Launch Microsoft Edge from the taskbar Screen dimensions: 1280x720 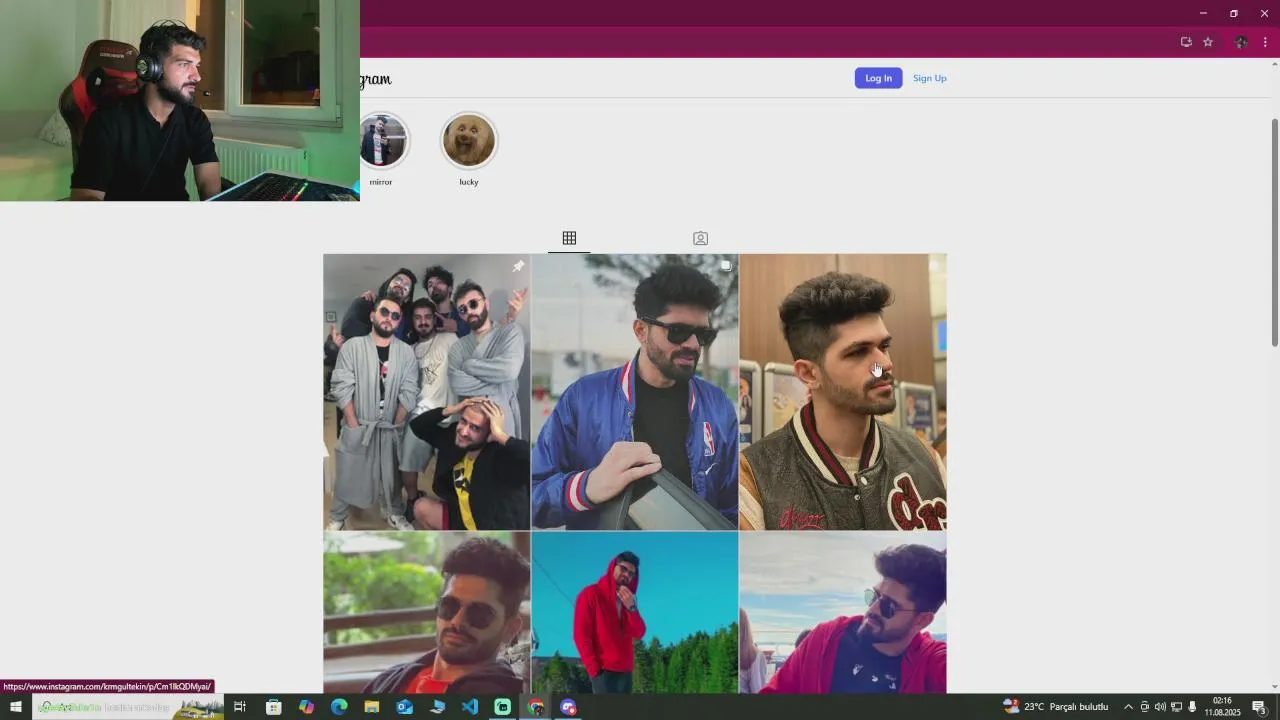[x=339, y=707]
